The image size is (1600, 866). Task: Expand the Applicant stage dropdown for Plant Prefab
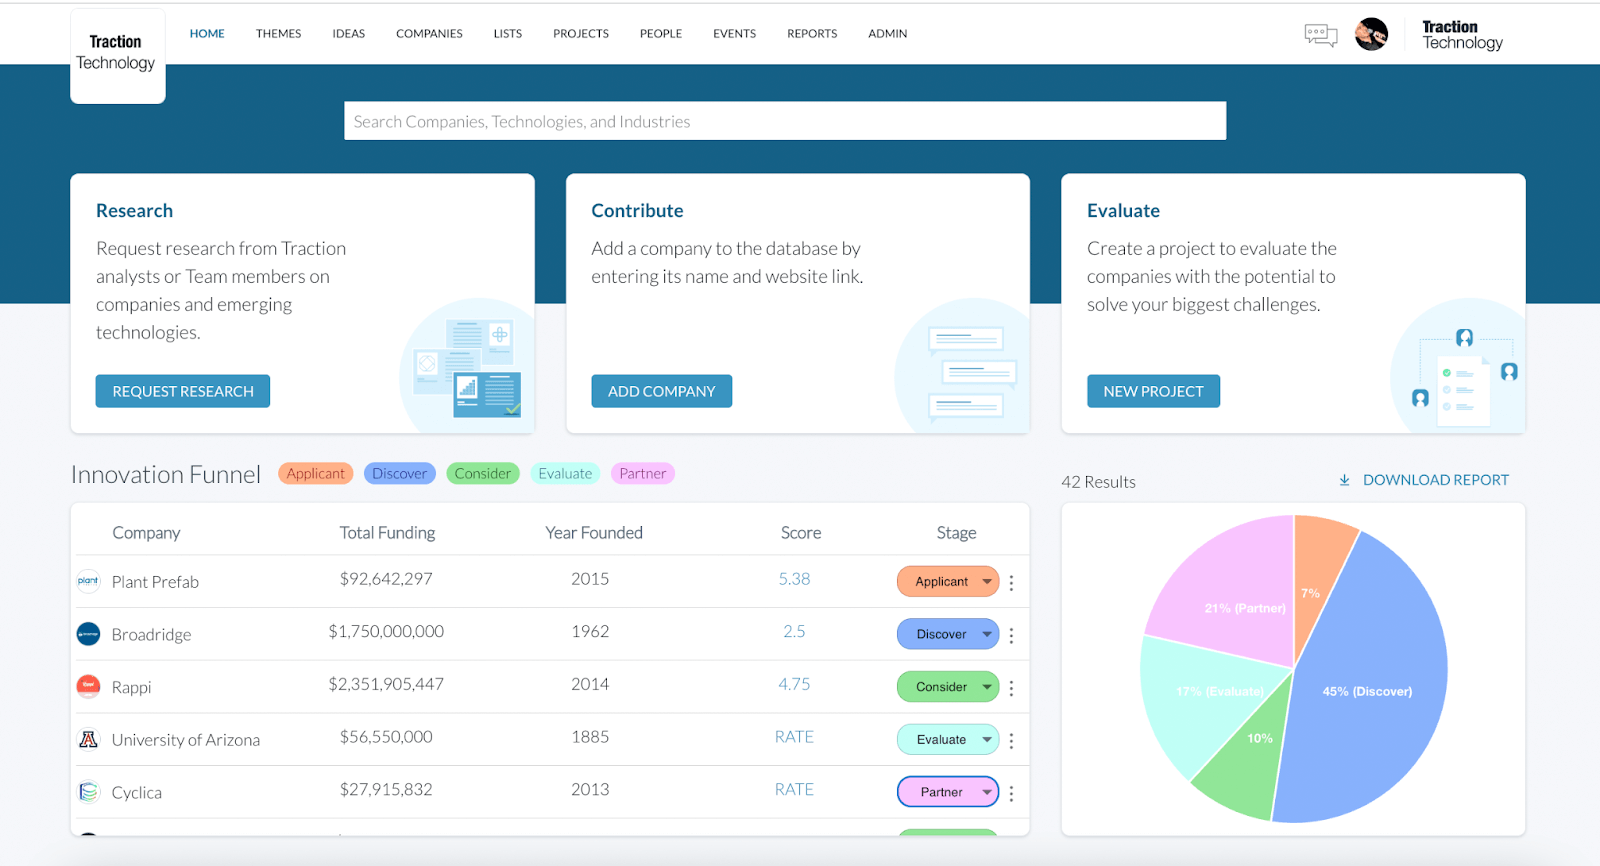point(948,581)
